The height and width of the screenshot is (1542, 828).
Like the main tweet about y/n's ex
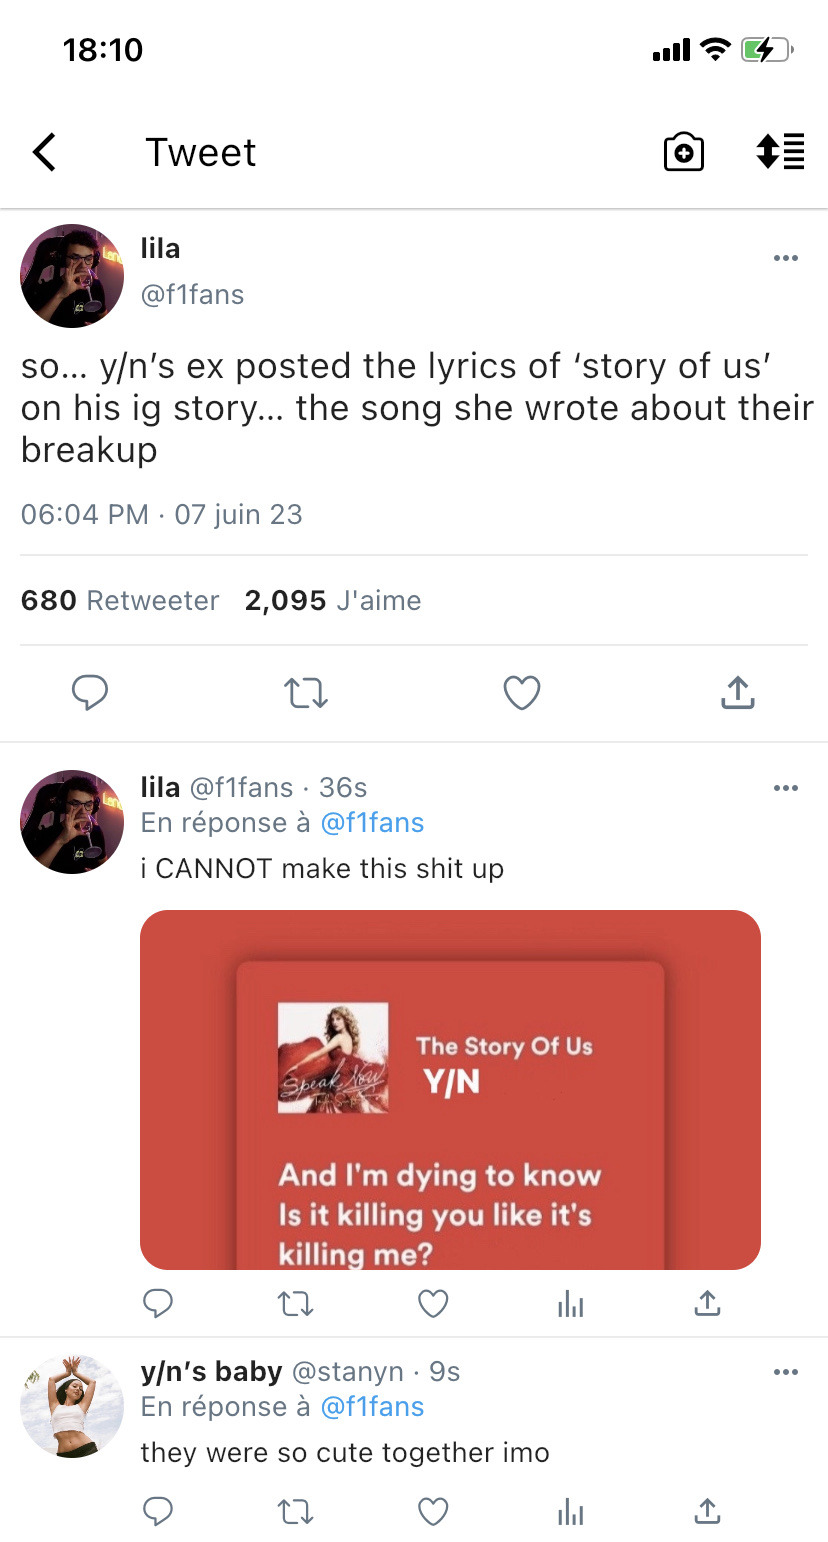[522, 692]
